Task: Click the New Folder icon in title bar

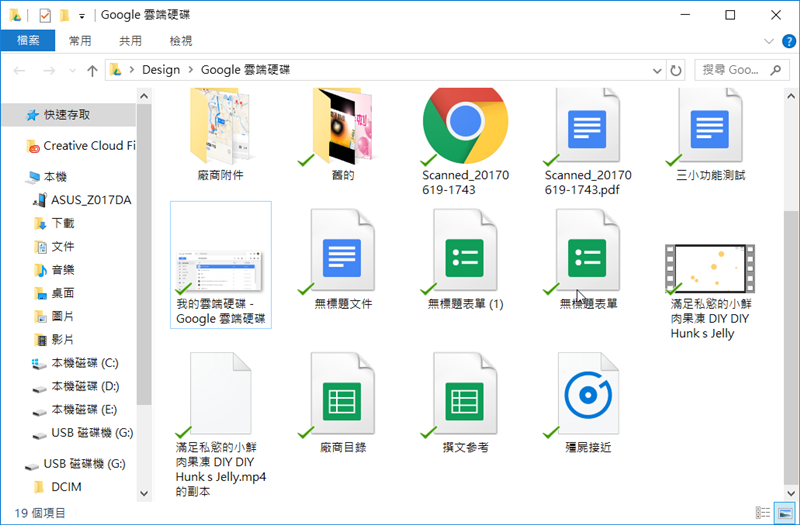Action: coord(64,16)
